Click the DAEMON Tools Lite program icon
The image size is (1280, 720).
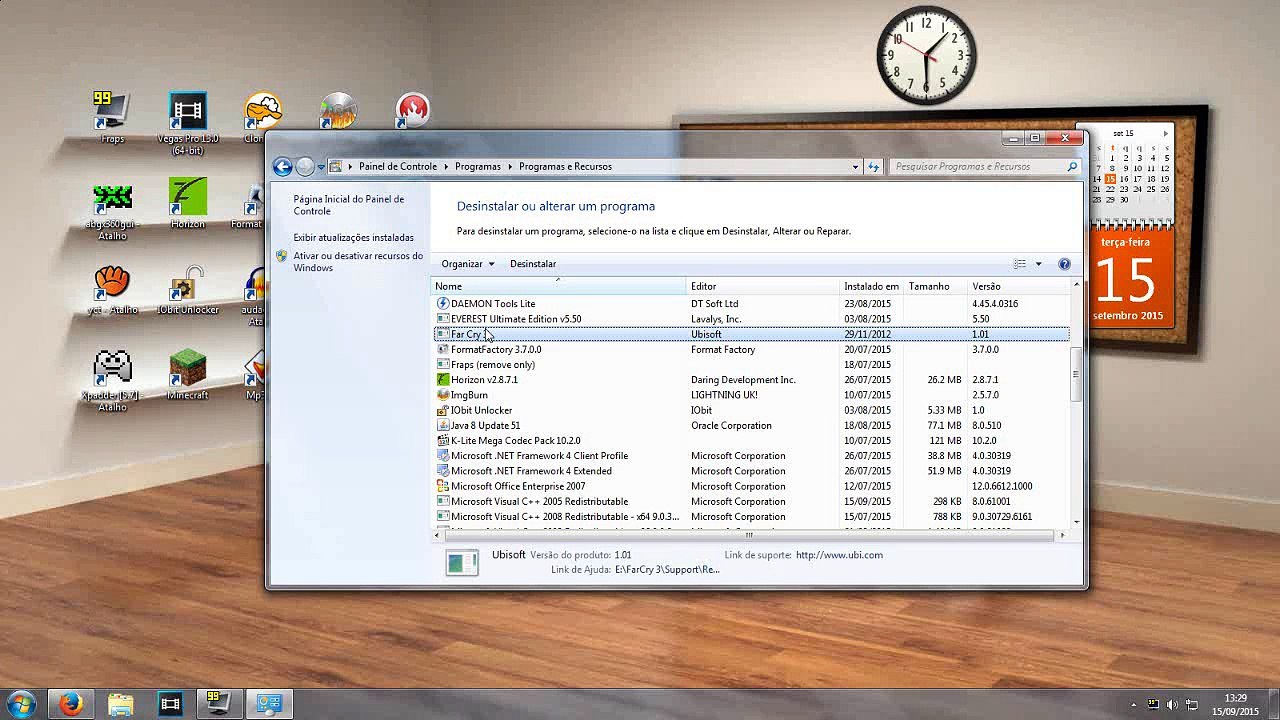click(443, 304)
